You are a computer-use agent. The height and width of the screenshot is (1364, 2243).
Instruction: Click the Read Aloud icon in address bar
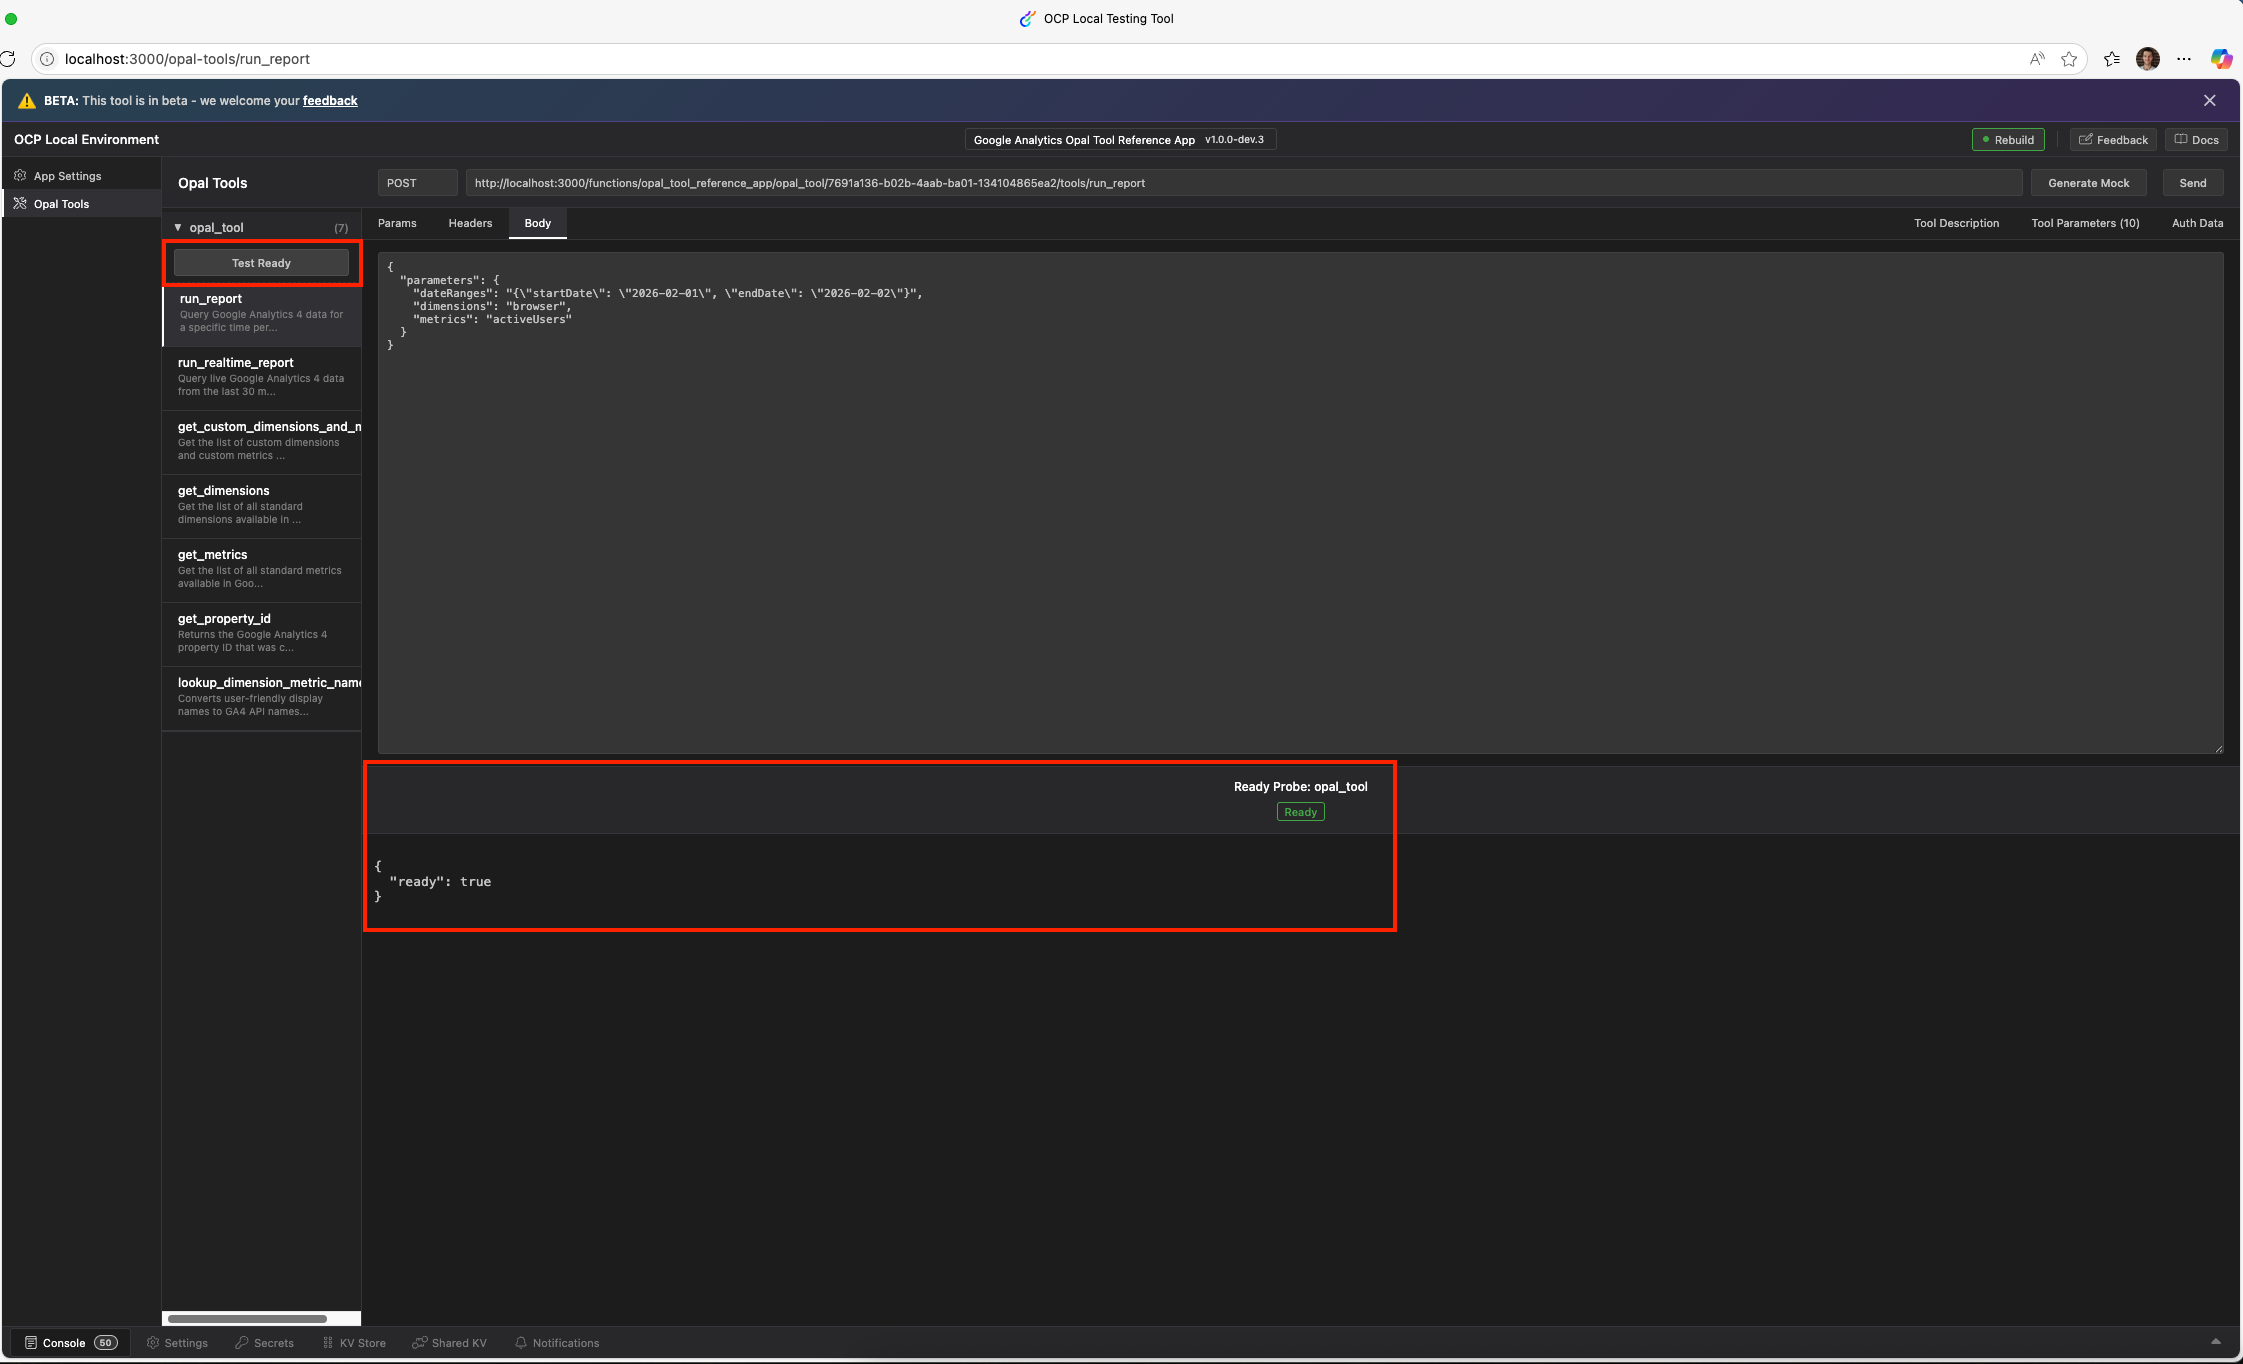pyautogui.click(x=2037, y=59)
